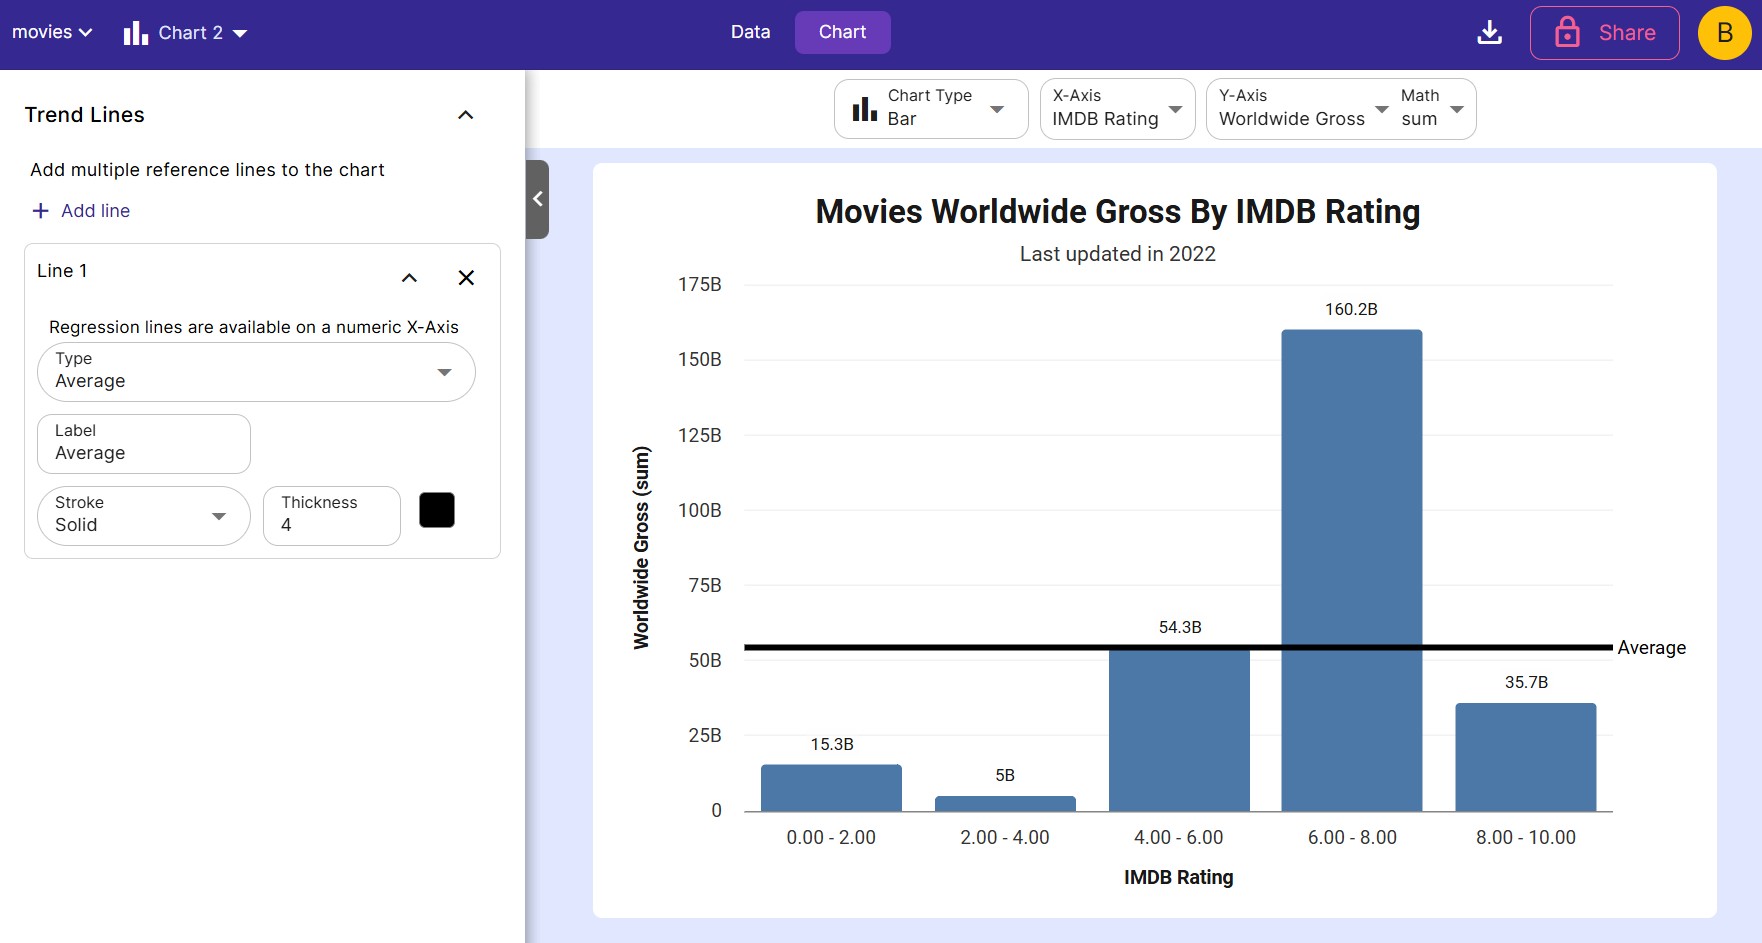Open the X-Axis IMDB Rating dropdown
This screenshot has height=943, width=1762.
tap(1117, 109)
